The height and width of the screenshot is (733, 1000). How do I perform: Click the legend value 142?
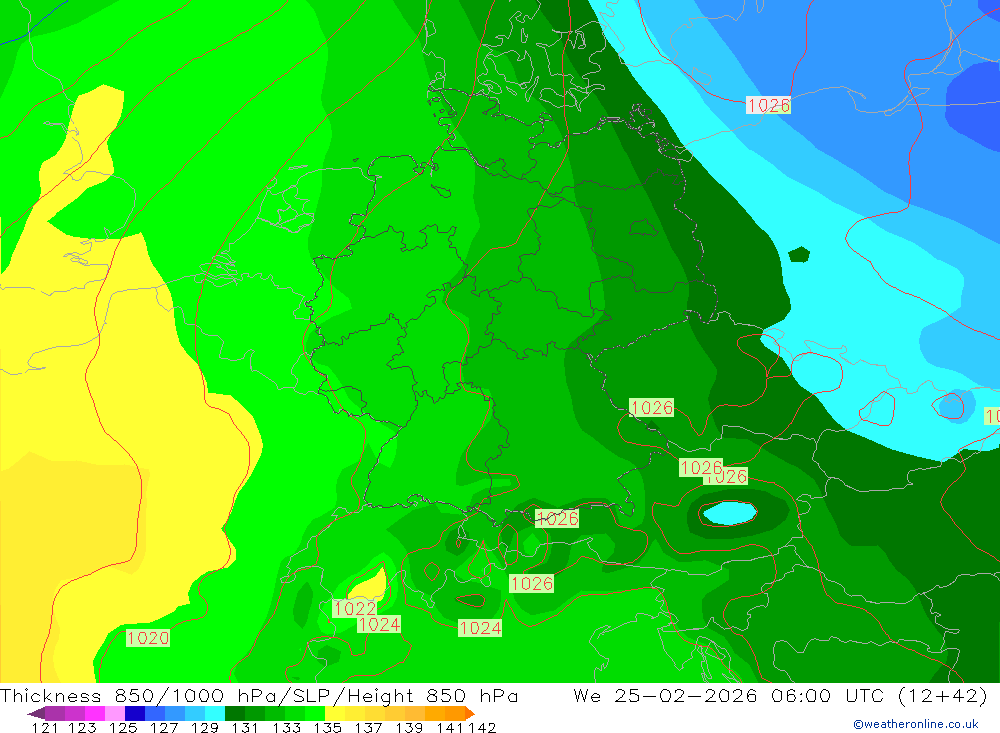coord(482,727)
